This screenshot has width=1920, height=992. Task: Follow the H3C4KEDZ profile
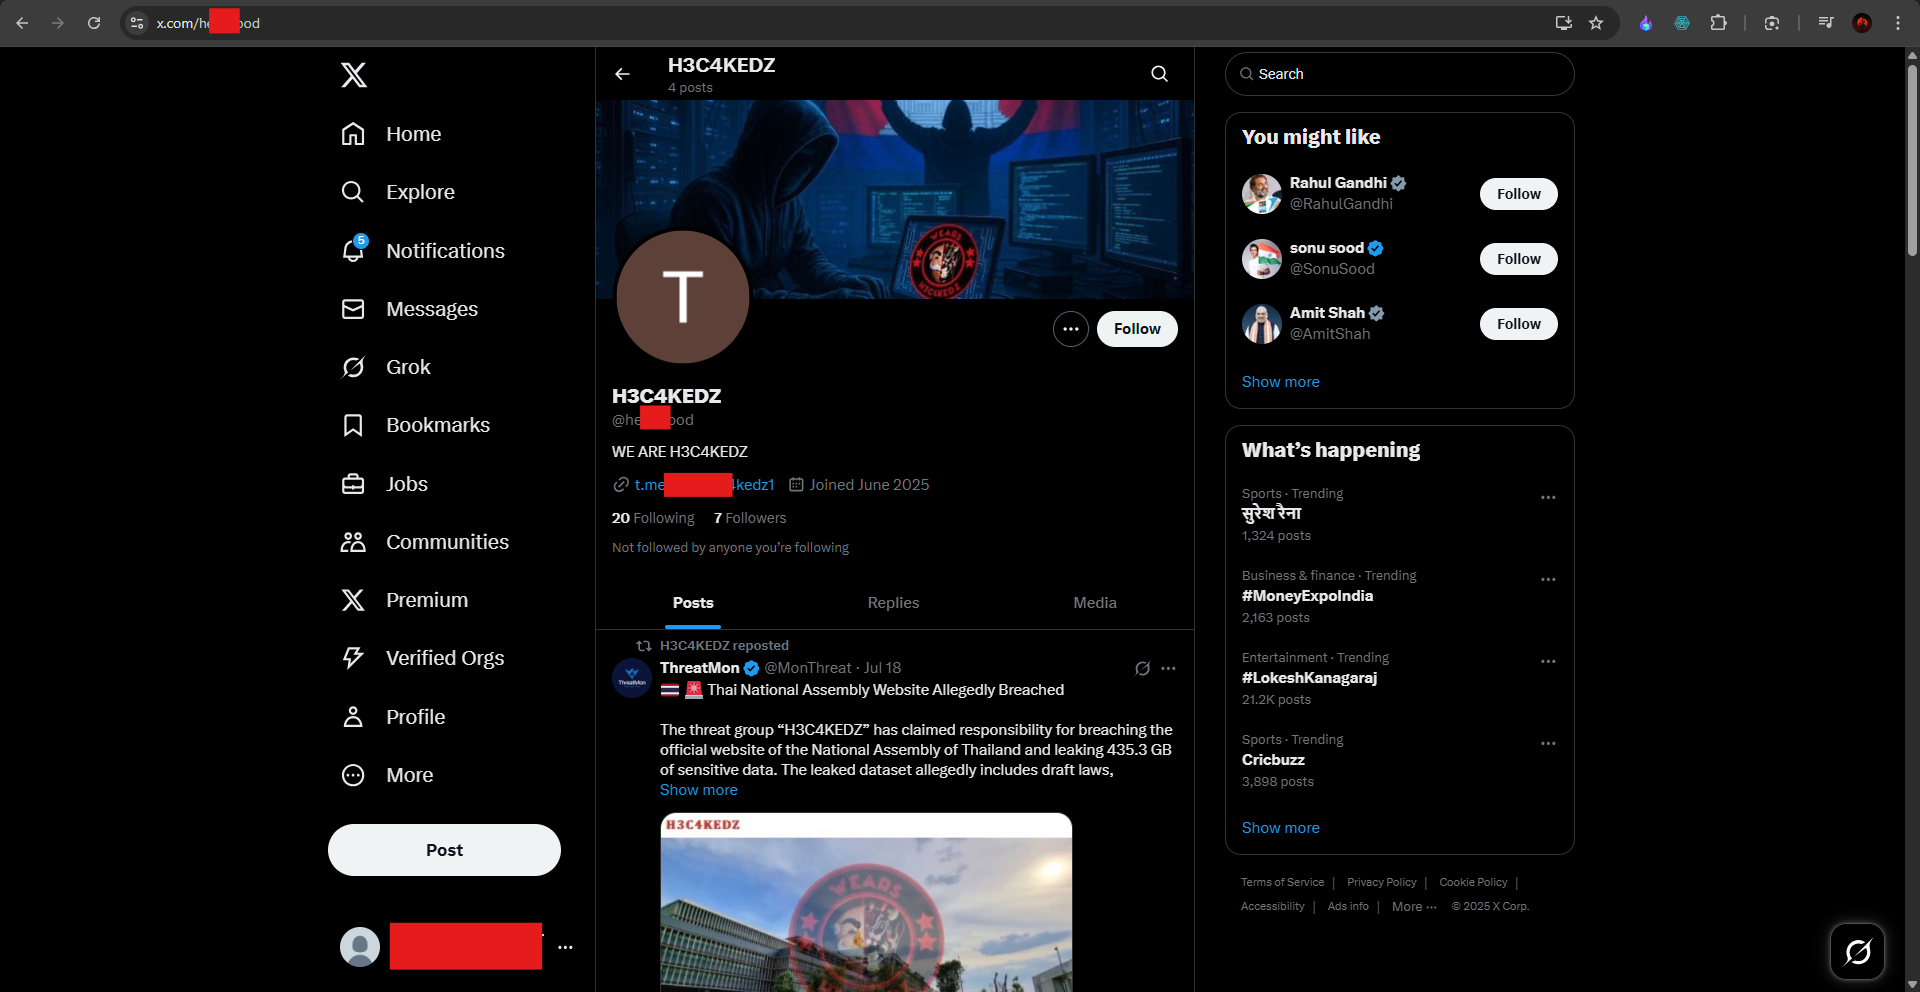tap(1137, 329)
